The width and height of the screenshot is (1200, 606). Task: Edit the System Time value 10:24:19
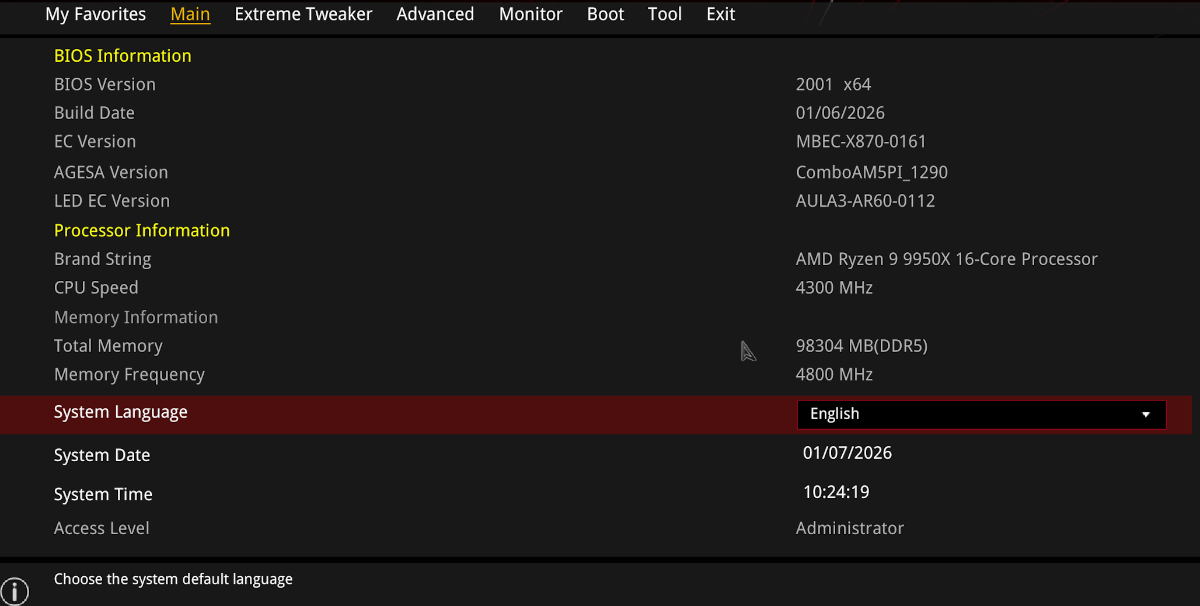(836, 492)
